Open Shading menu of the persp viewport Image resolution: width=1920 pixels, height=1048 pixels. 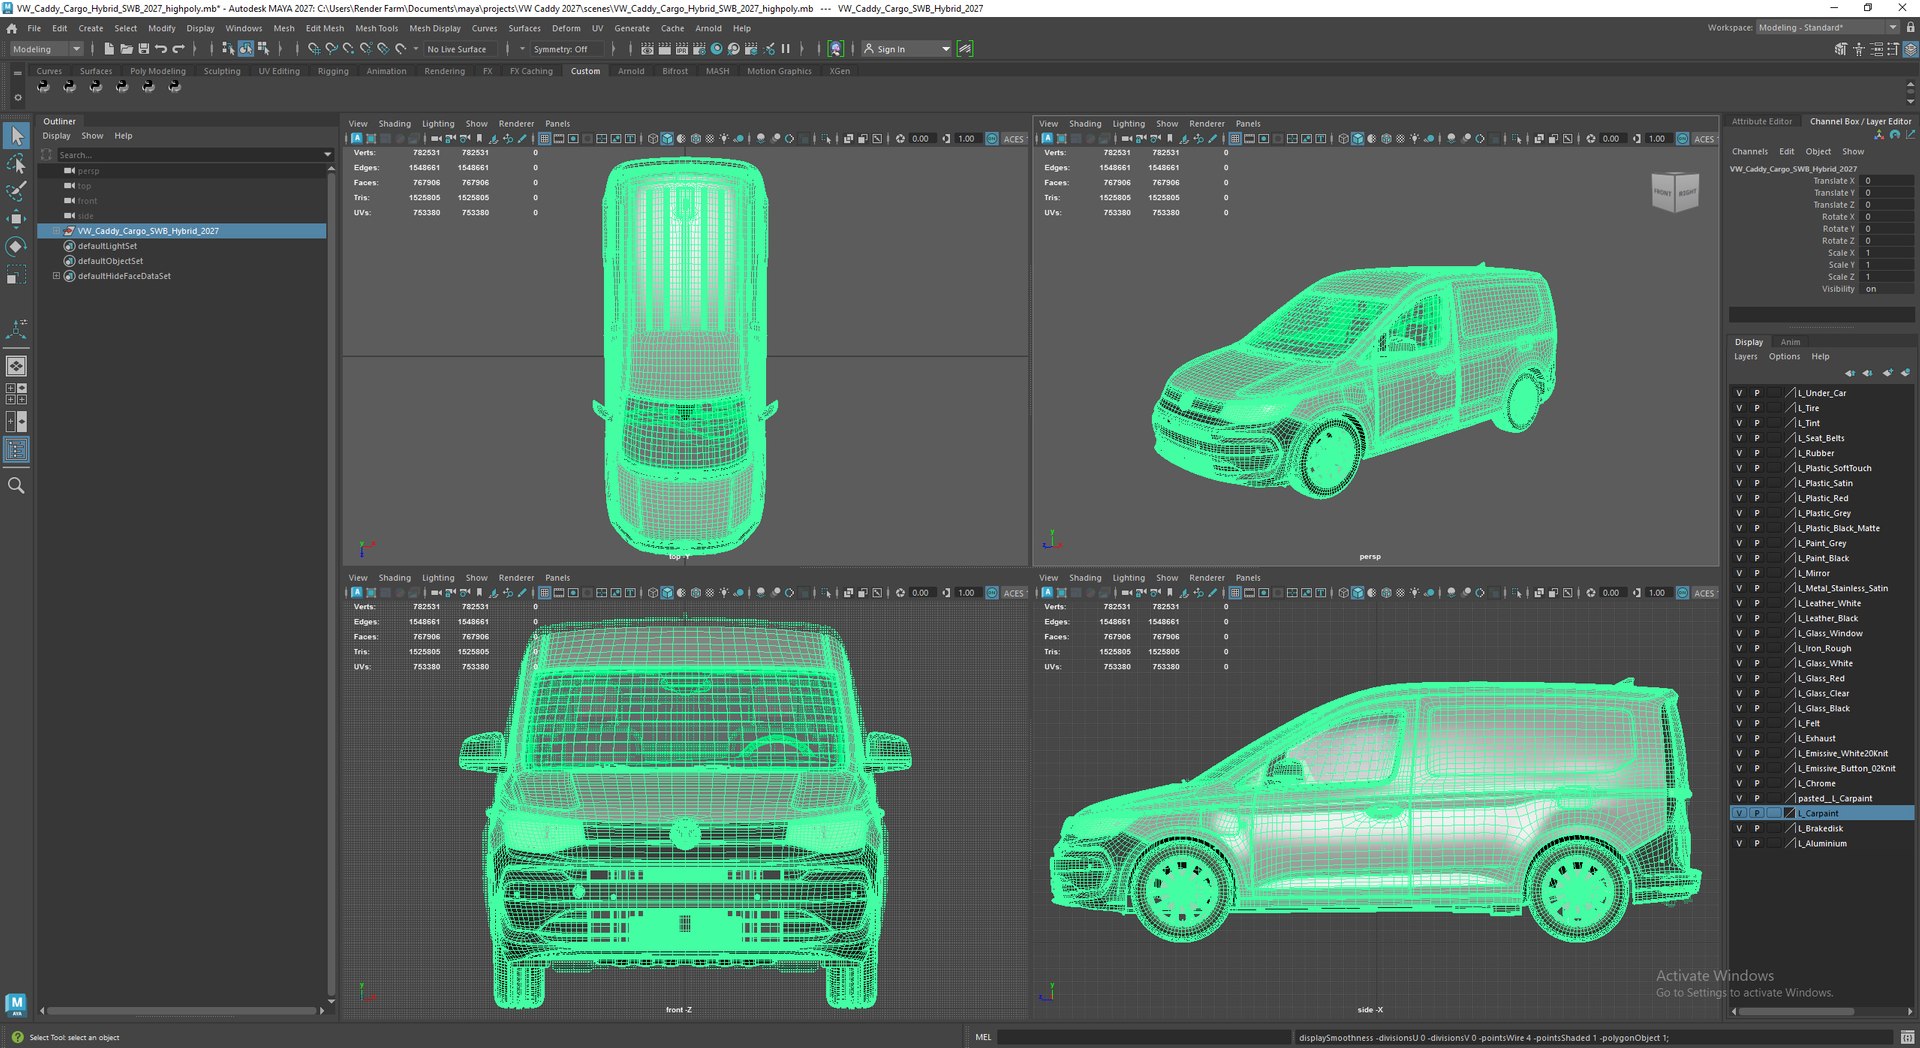[1085, 124]
